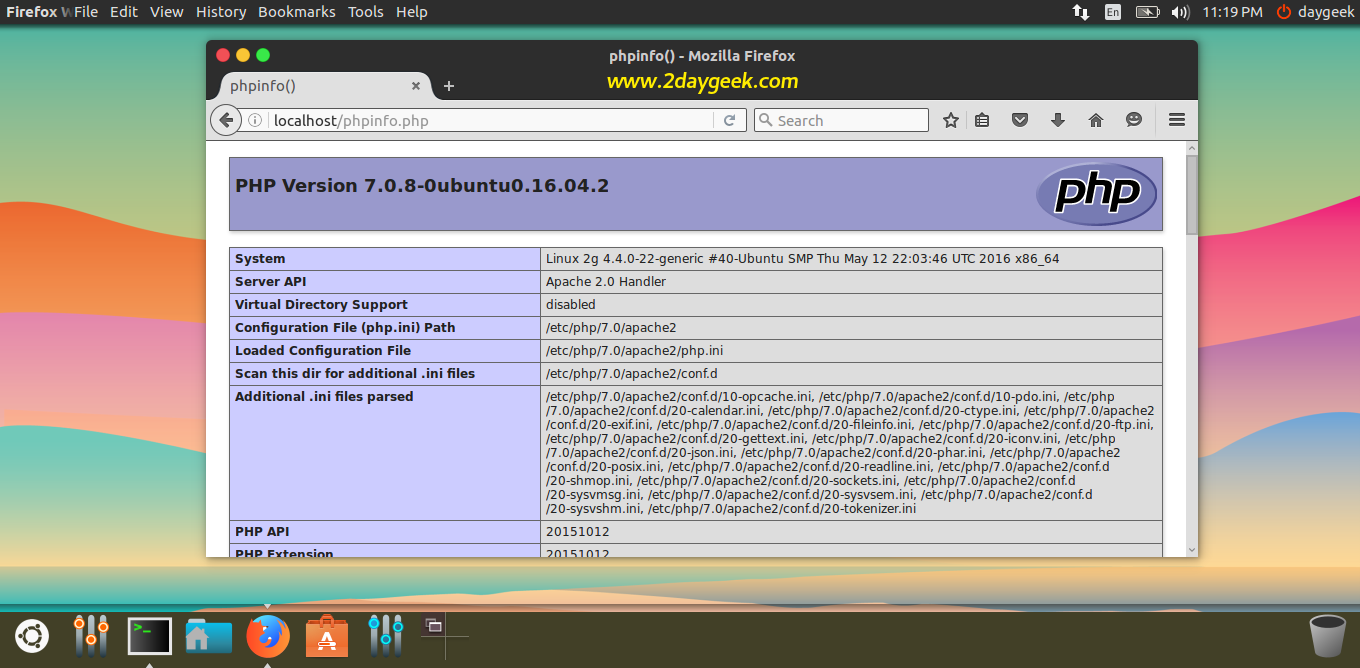
Task: Go to Firefox home page icon
Action: pyautogui.click(x=1096, y=120)
